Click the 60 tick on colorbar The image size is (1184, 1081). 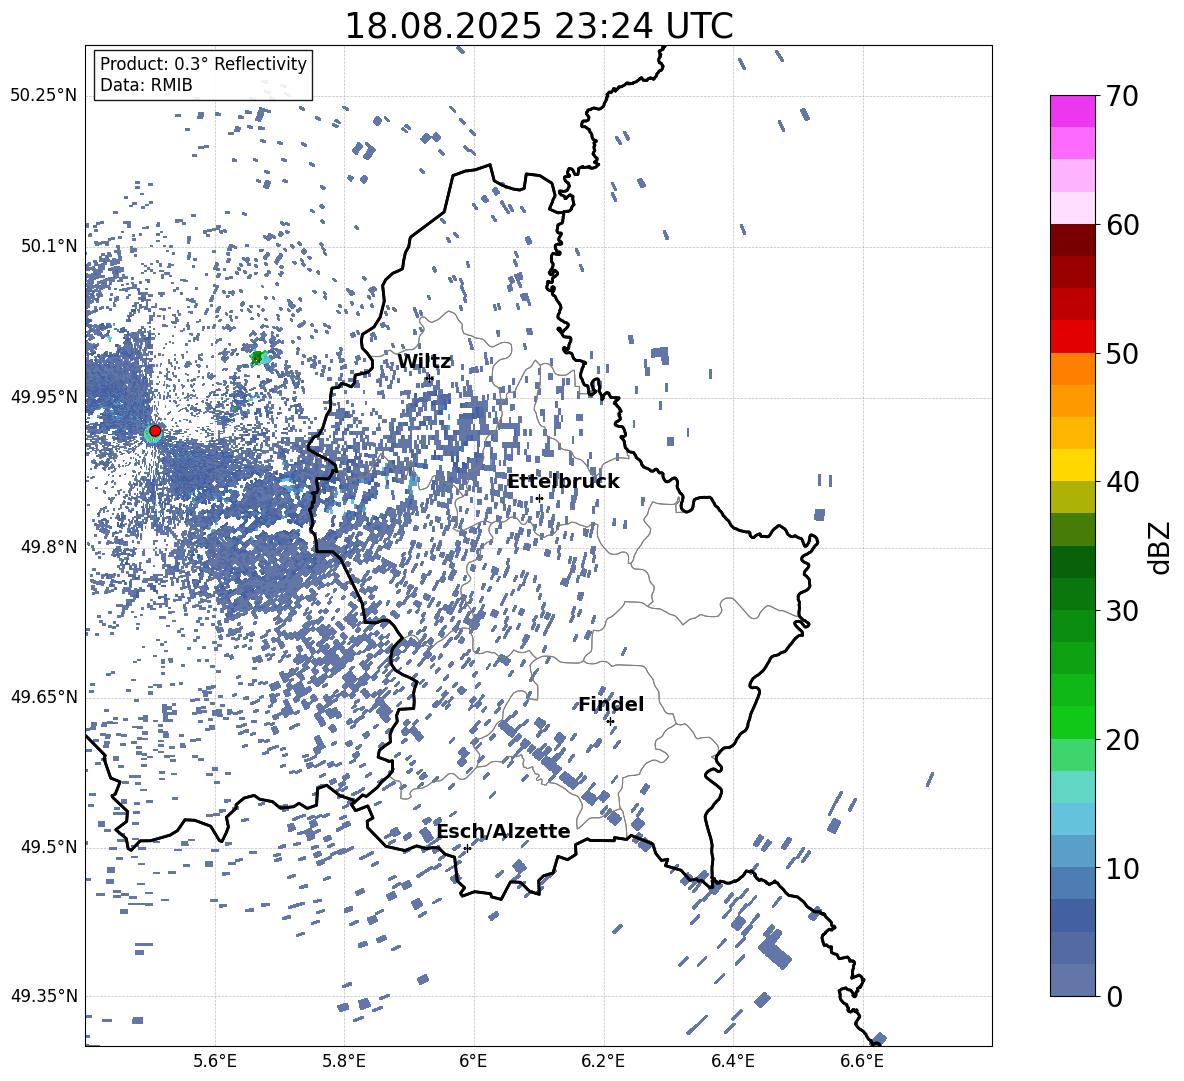click(x=1121, y=225)
